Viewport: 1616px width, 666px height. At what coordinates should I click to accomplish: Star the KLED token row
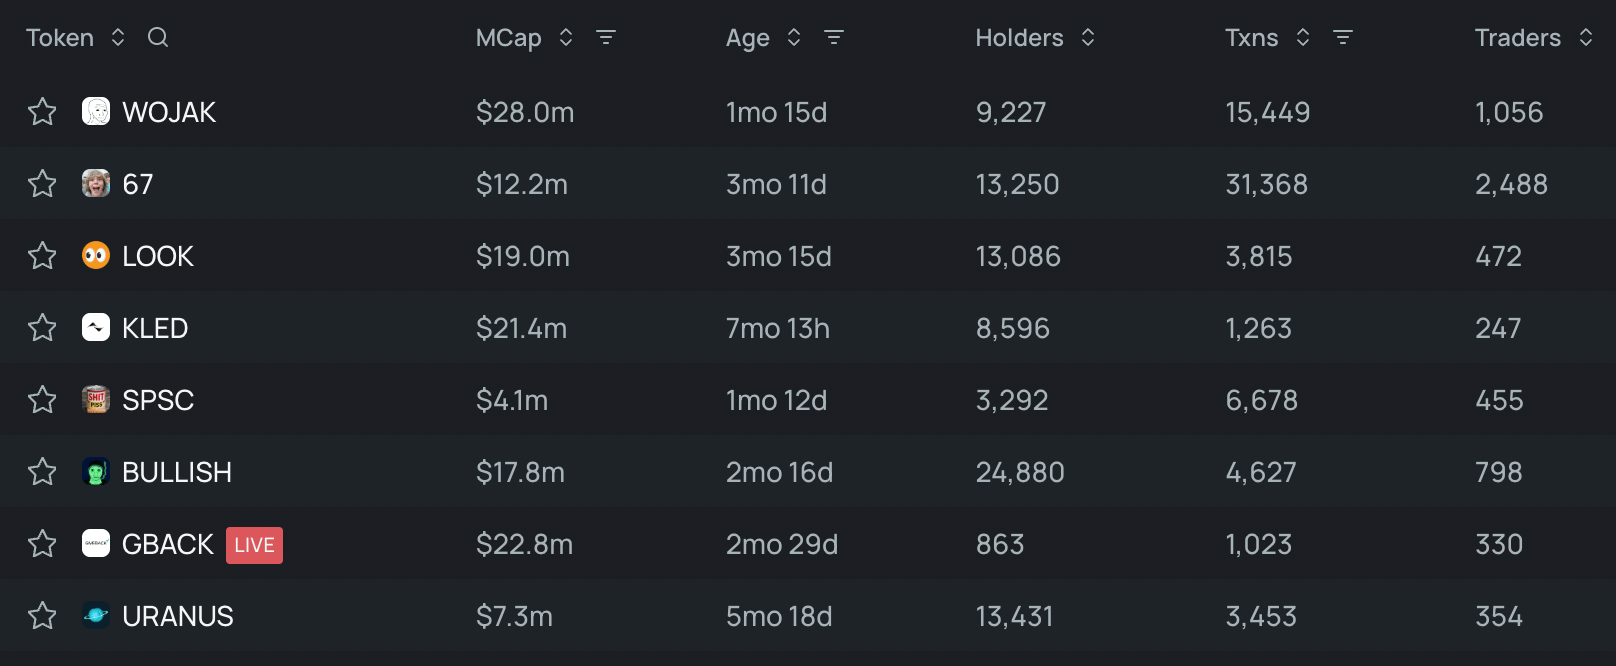coord(42,327)
